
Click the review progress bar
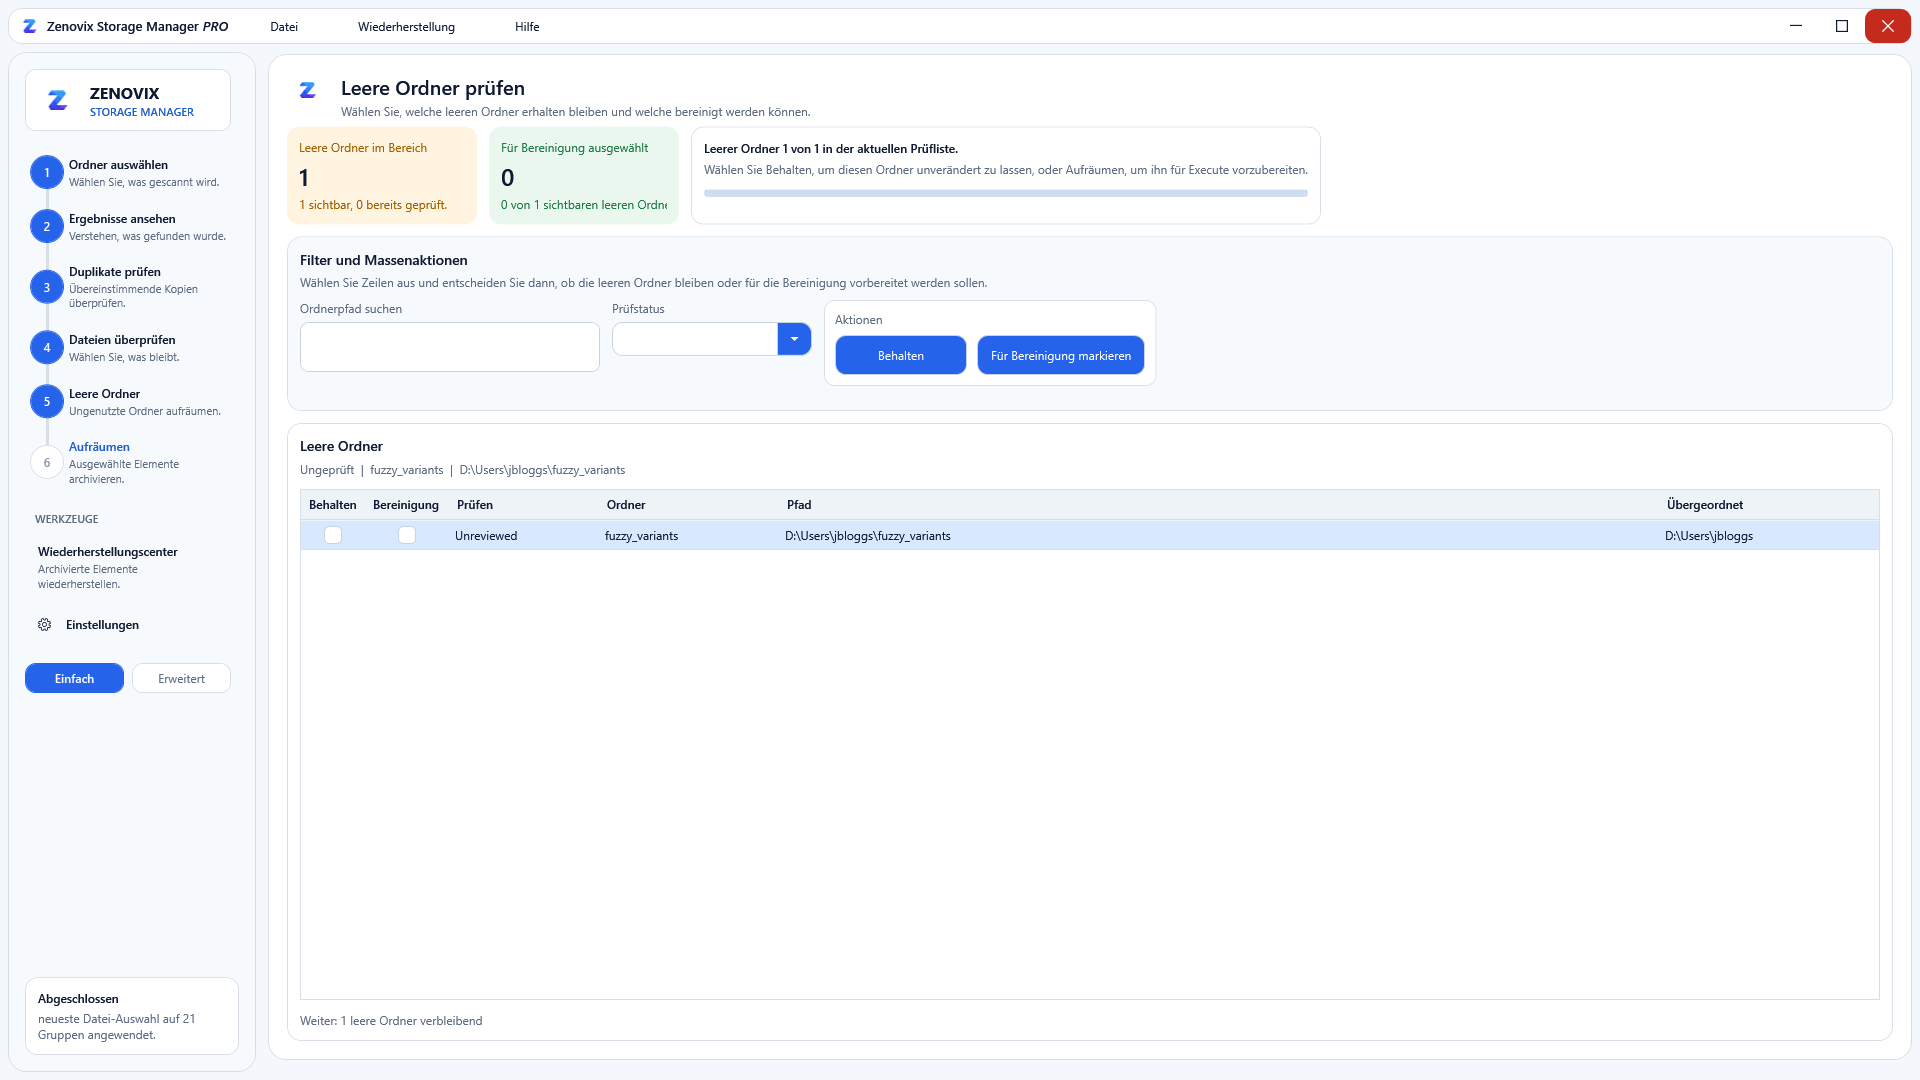pos(1006,194)
